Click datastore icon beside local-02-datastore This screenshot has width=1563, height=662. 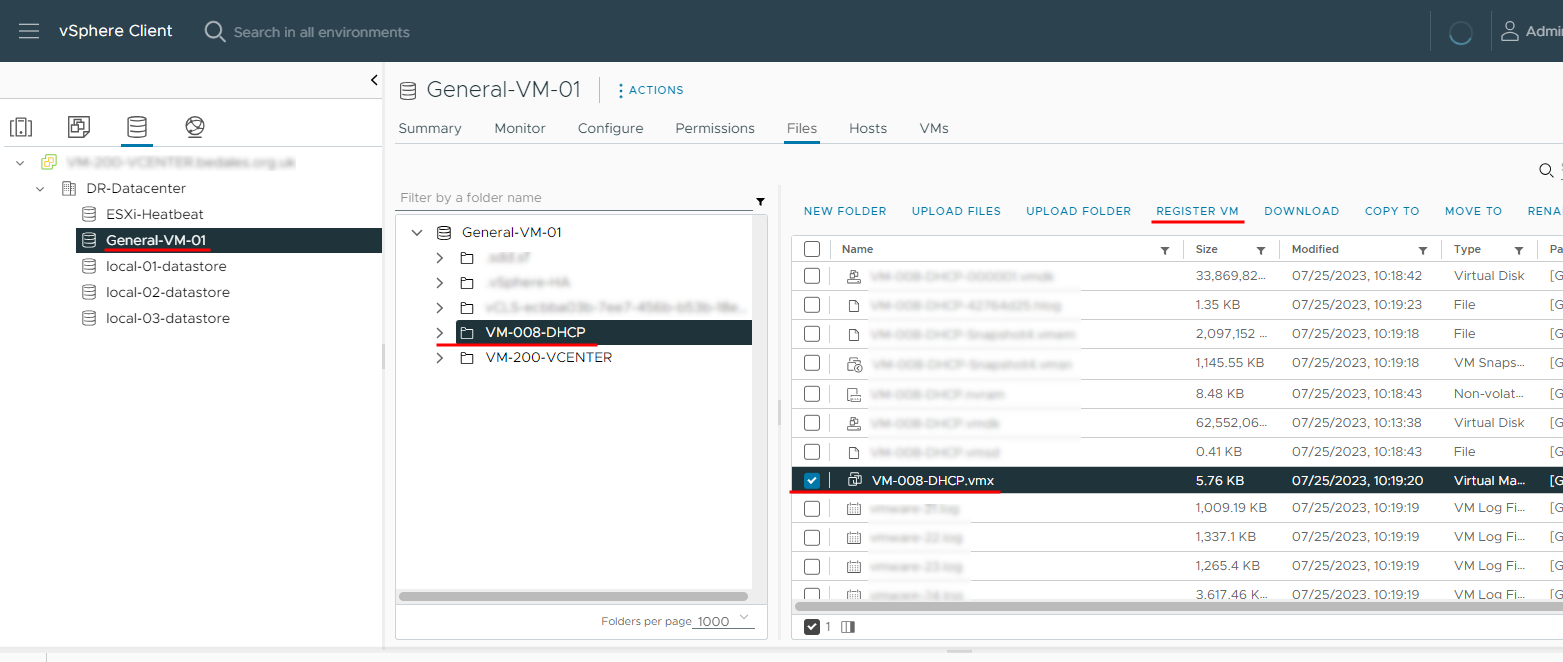[x=89, y=292]
